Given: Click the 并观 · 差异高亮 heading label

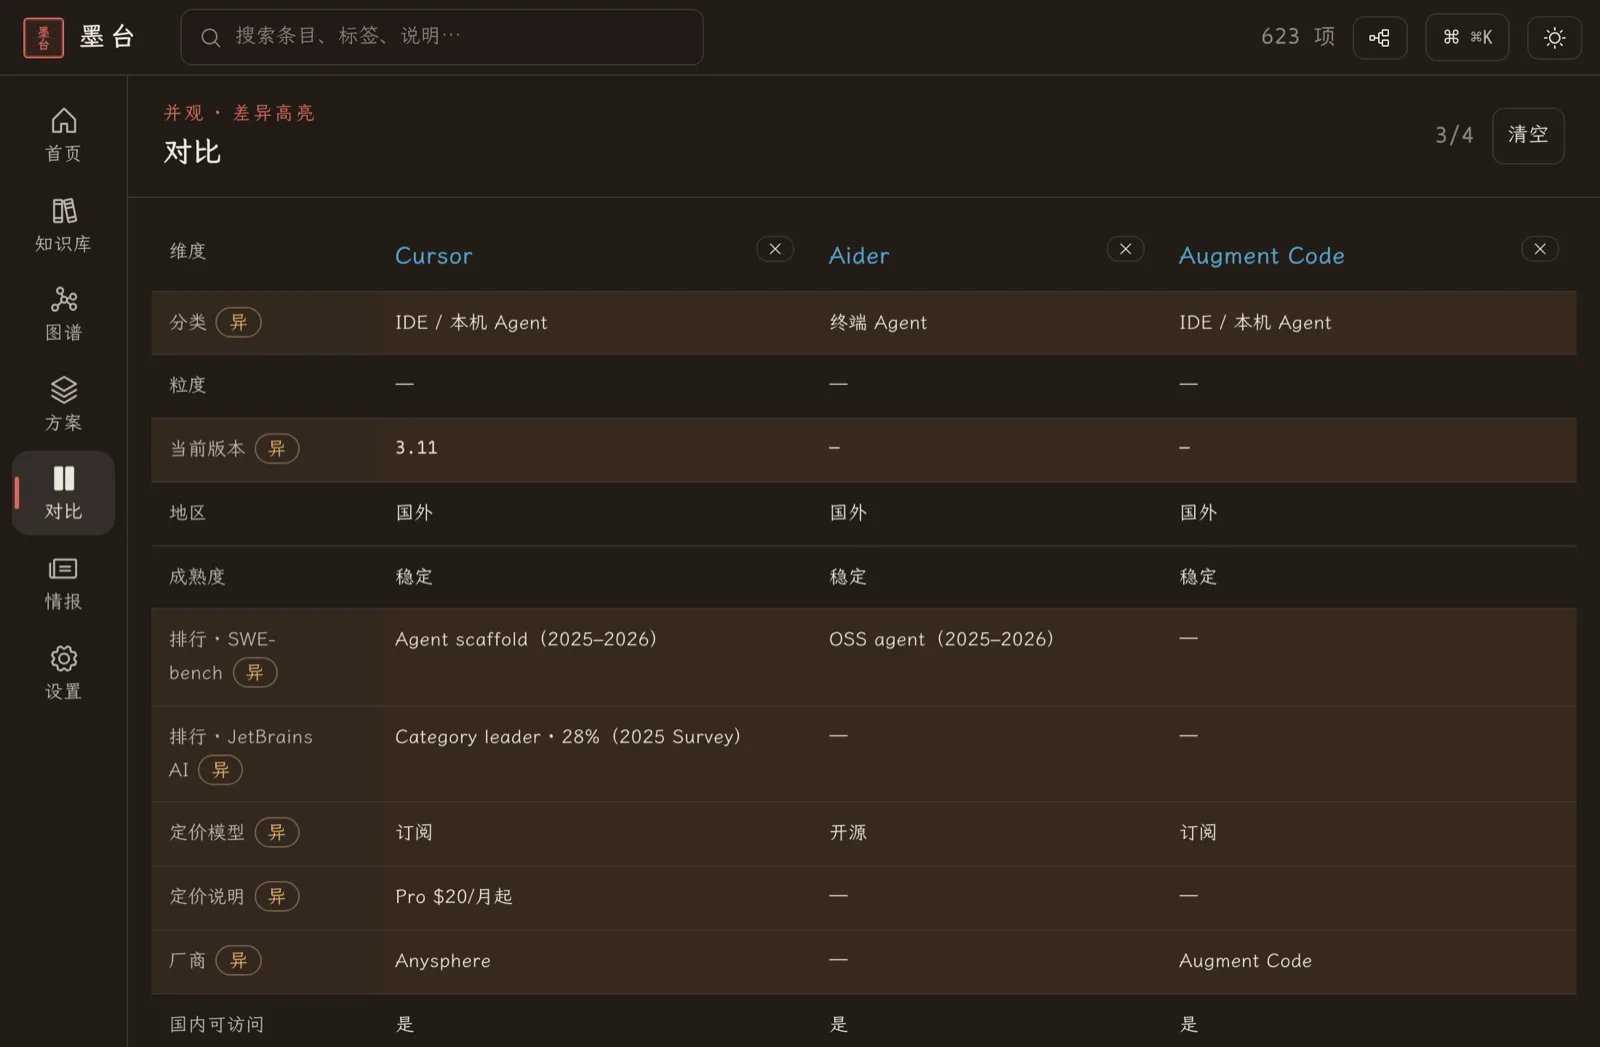Looking at the screenshot, I should [239, 113].
